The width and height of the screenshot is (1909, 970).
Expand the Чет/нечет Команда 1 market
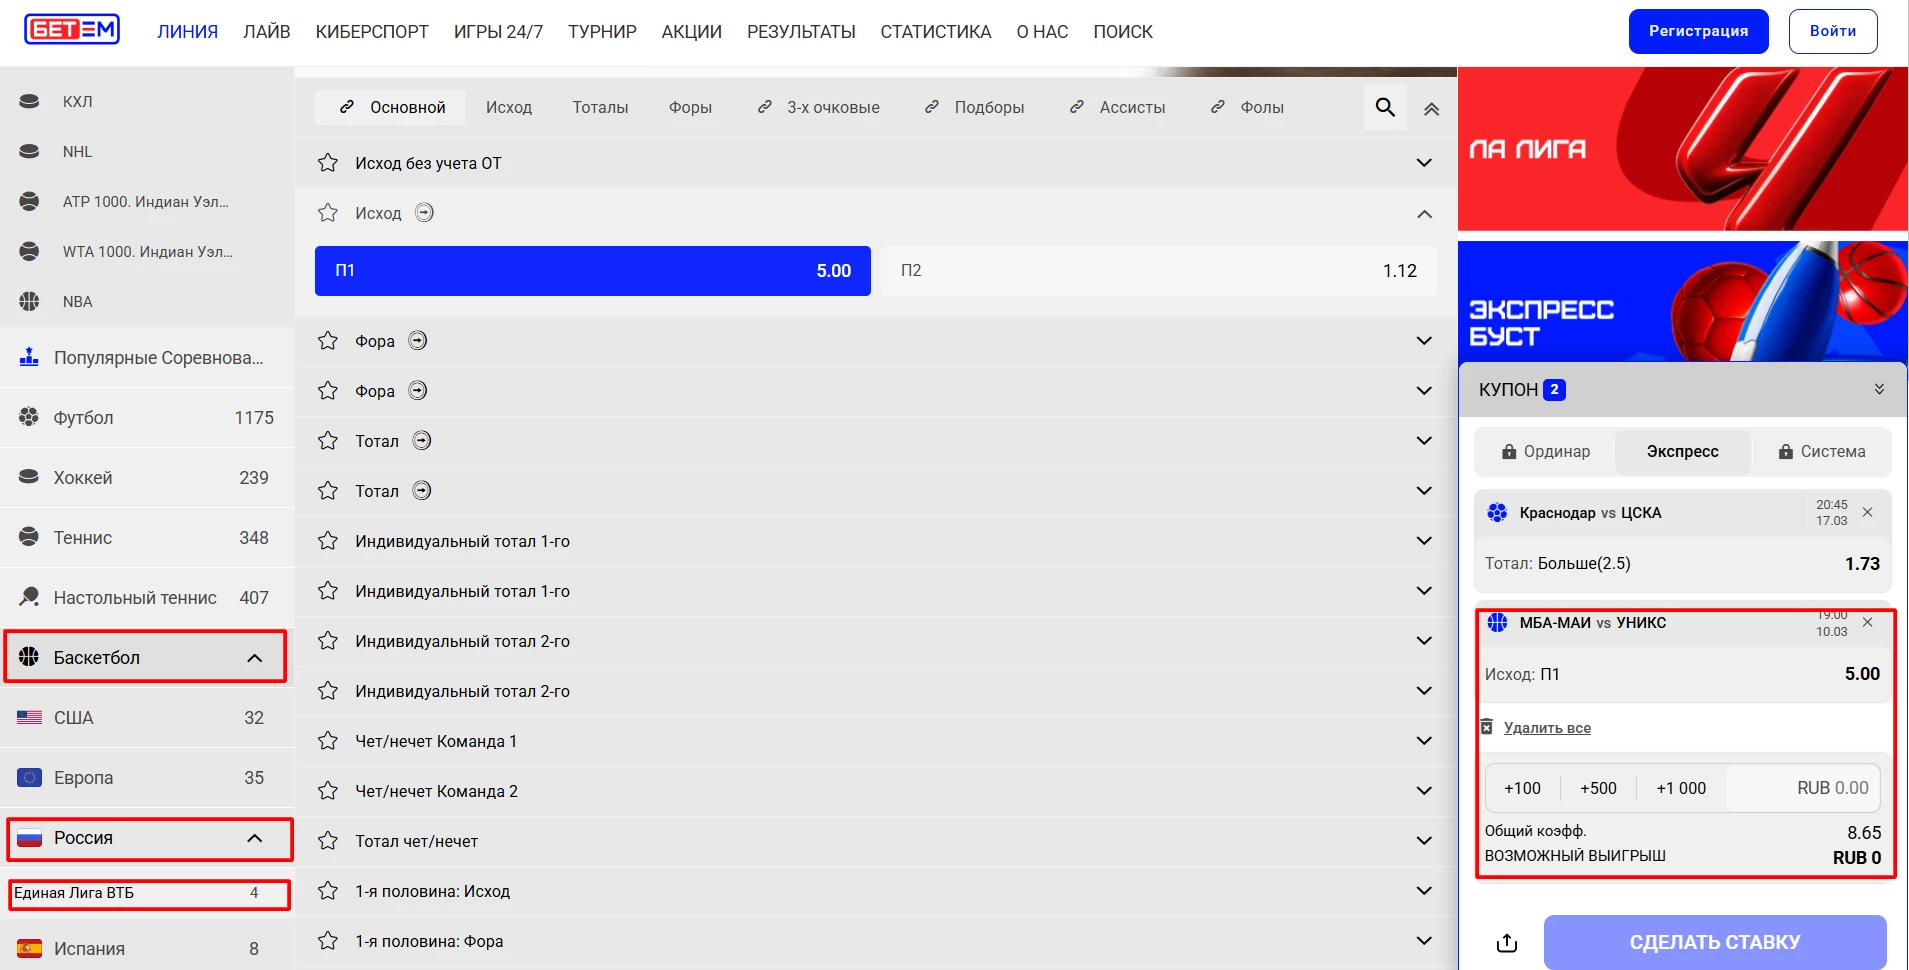(1423, 741)
